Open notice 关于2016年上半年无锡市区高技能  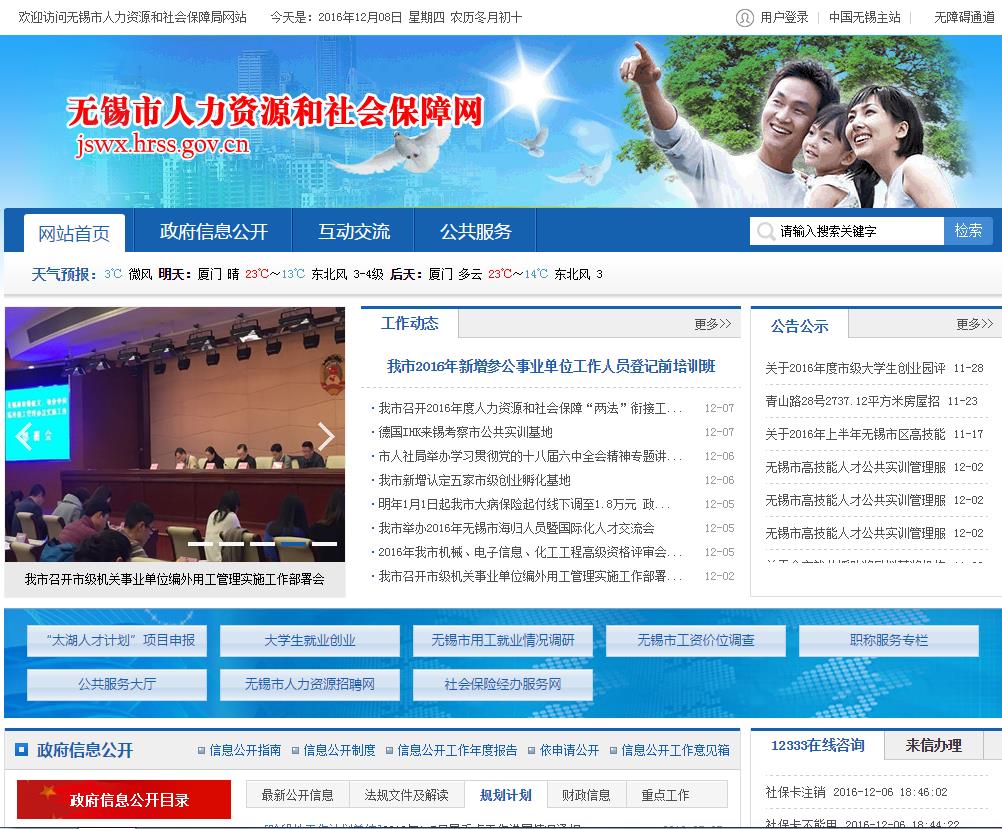click(855, 434)
